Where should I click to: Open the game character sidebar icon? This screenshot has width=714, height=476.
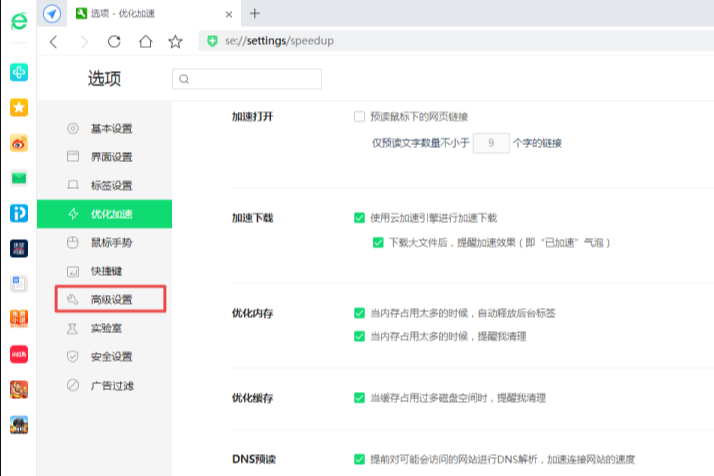[19, 389]
